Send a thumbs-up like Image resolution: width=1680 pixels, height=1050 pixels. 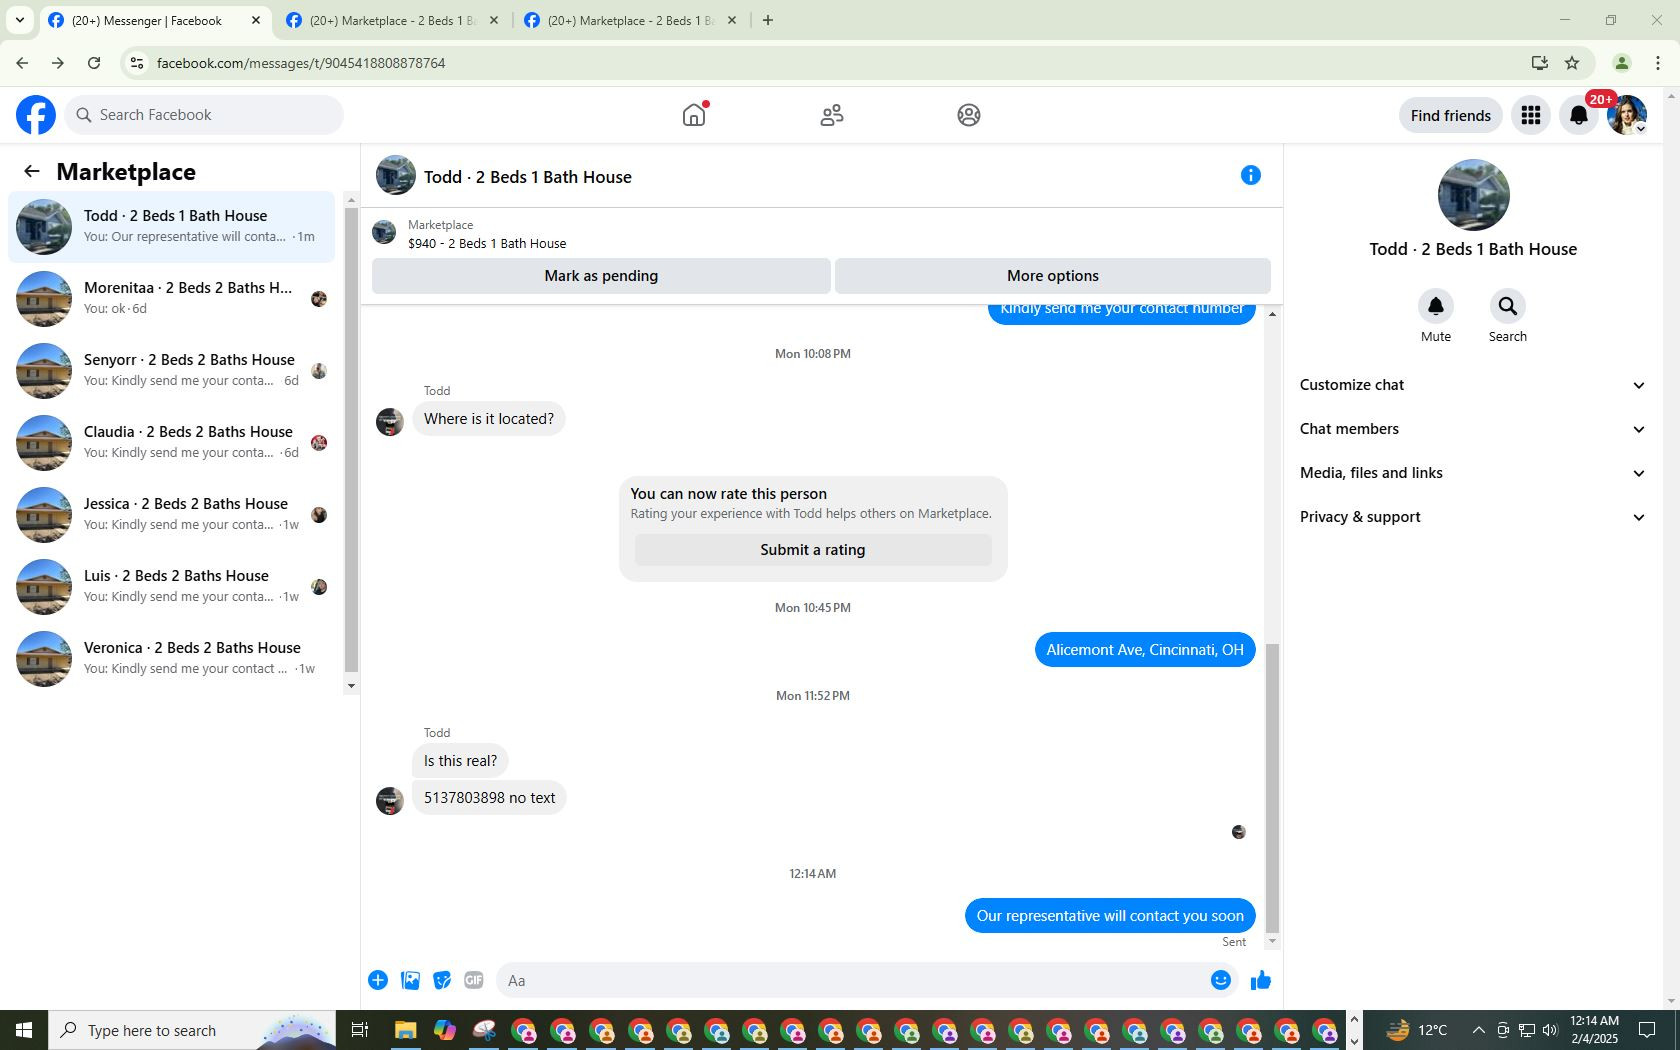[x=1261, y=980]
